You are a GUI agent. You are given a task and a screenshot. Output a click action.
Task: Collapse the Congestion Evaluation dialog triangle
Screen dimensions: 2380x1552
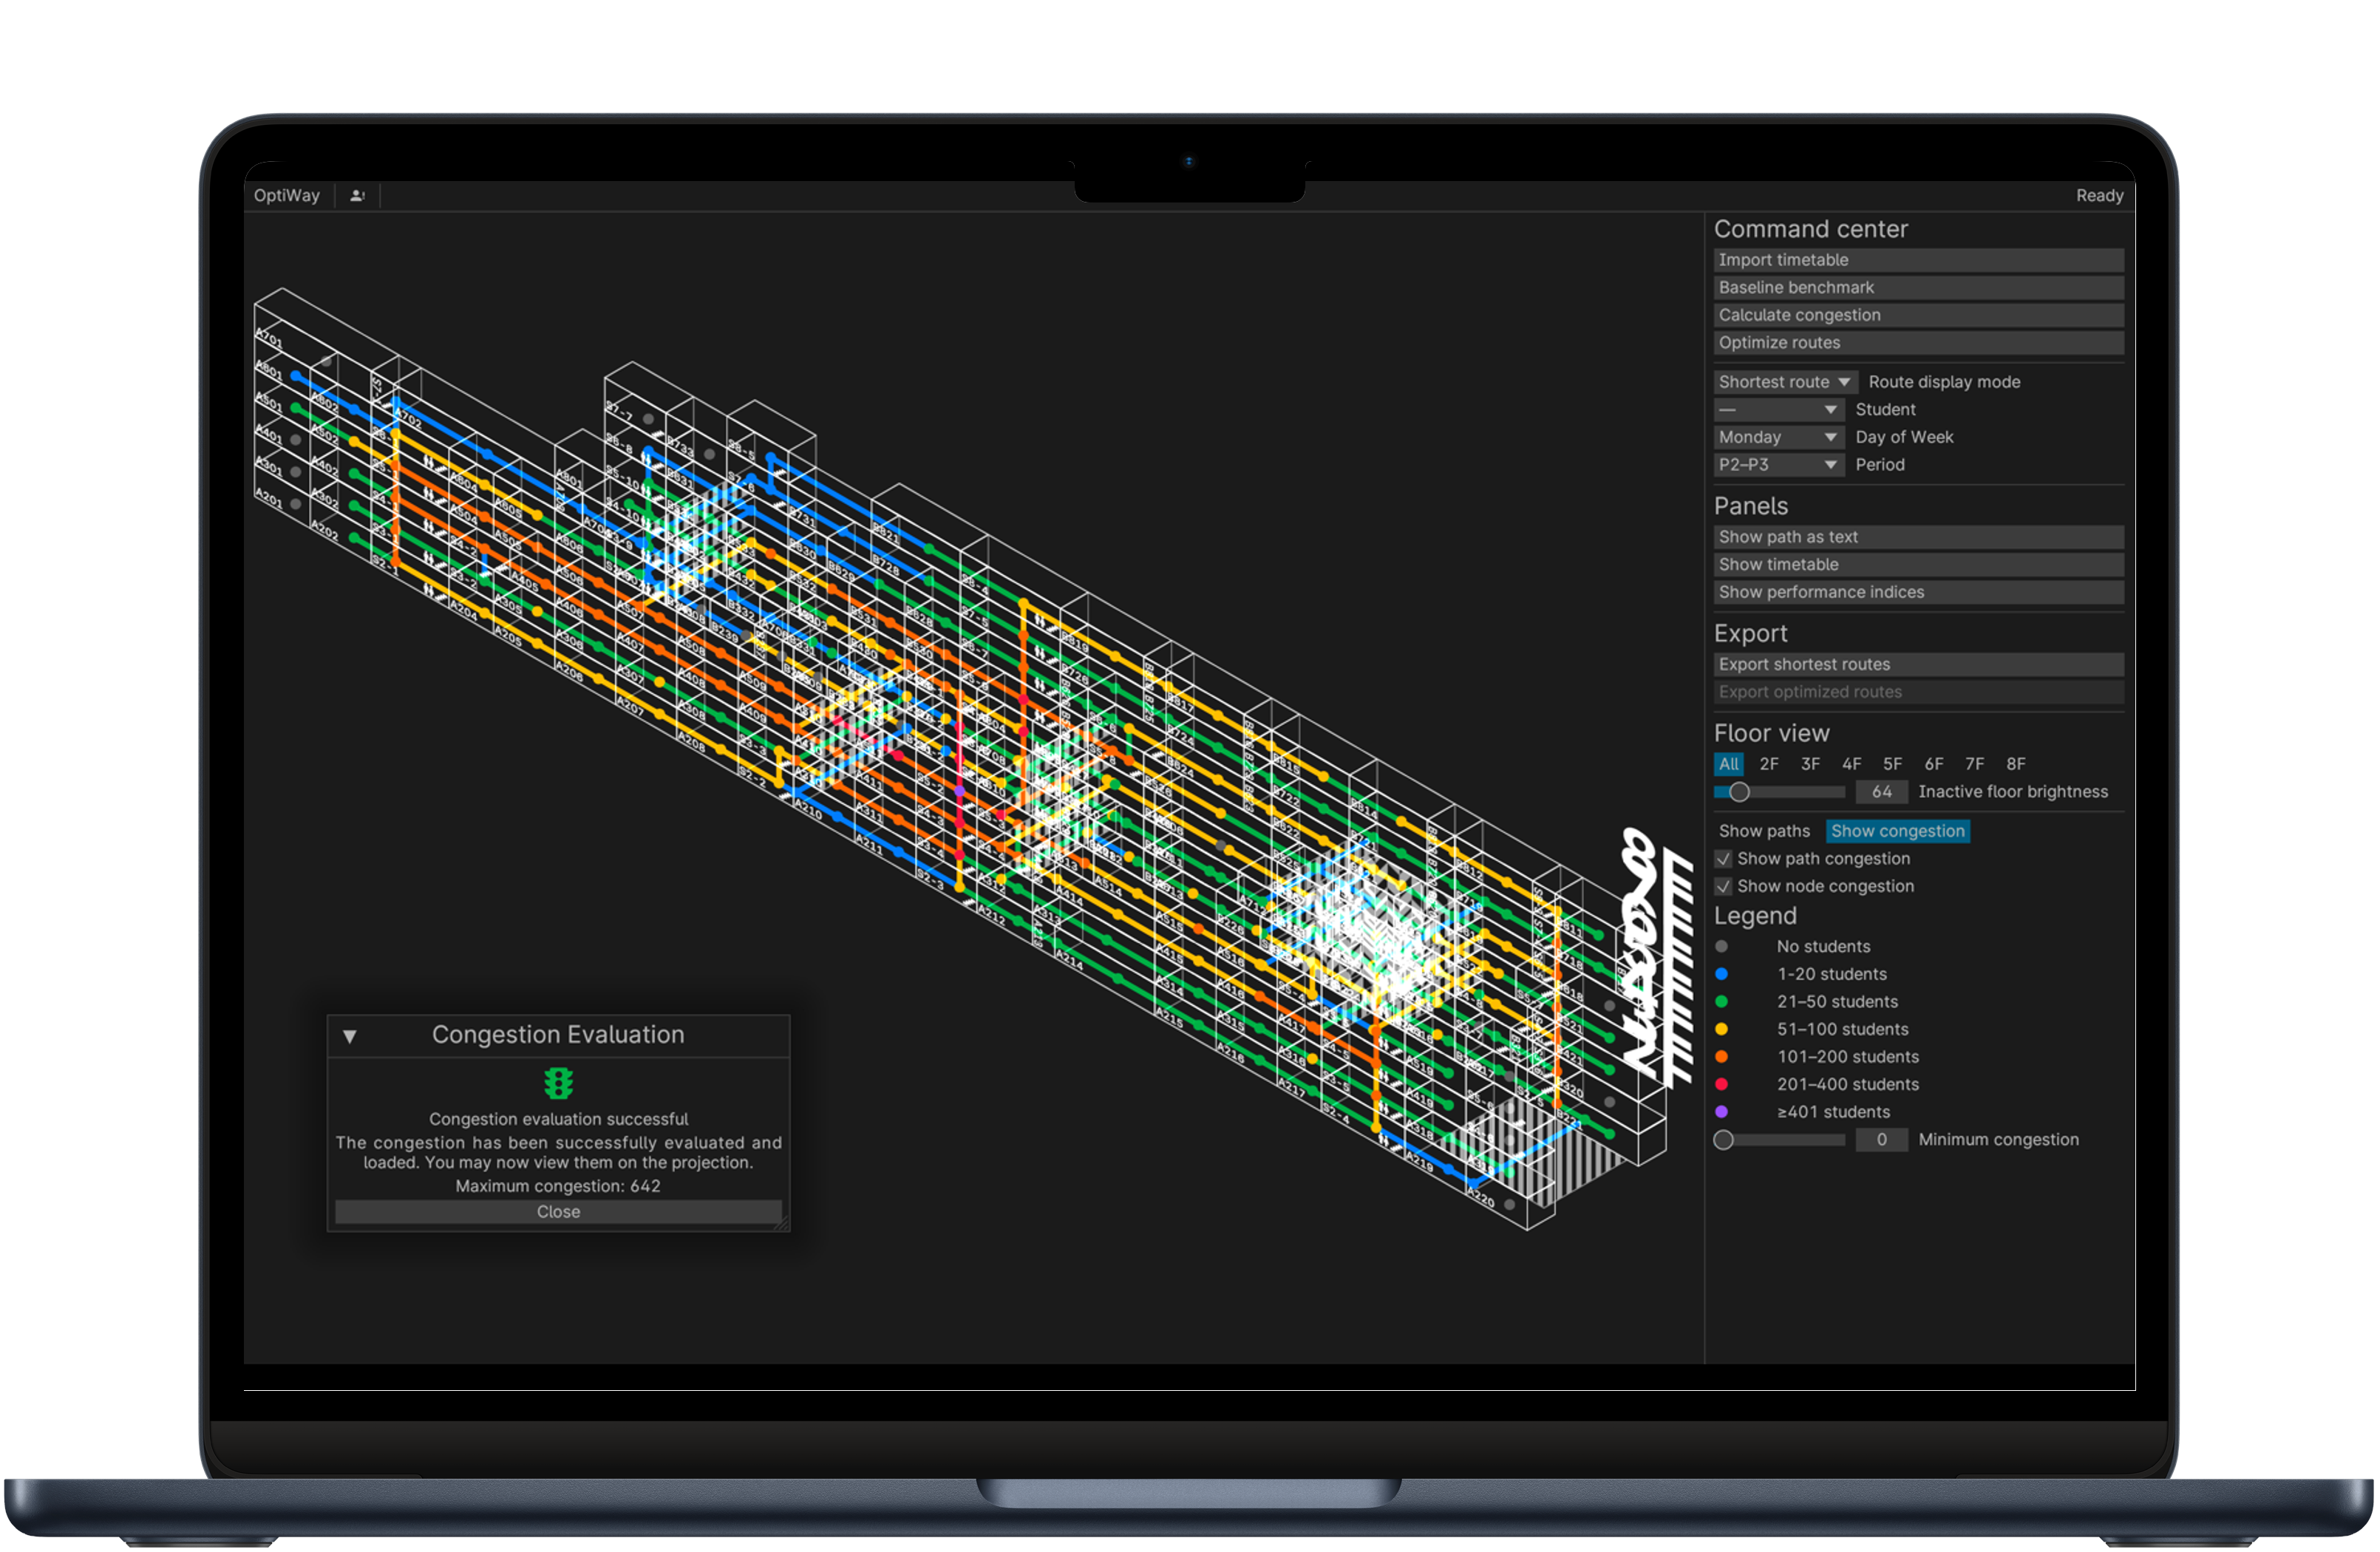350,1036
